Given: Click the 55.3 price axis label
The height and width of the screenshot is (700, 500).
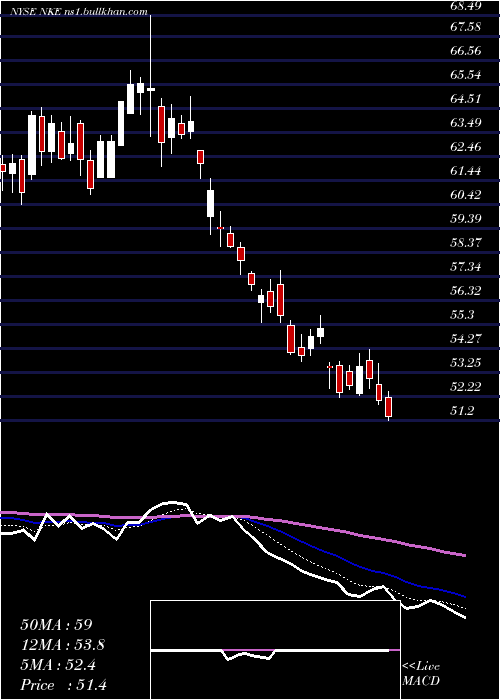Looking at the screenshot, I should pyautogui.click(x=462, y=315).
